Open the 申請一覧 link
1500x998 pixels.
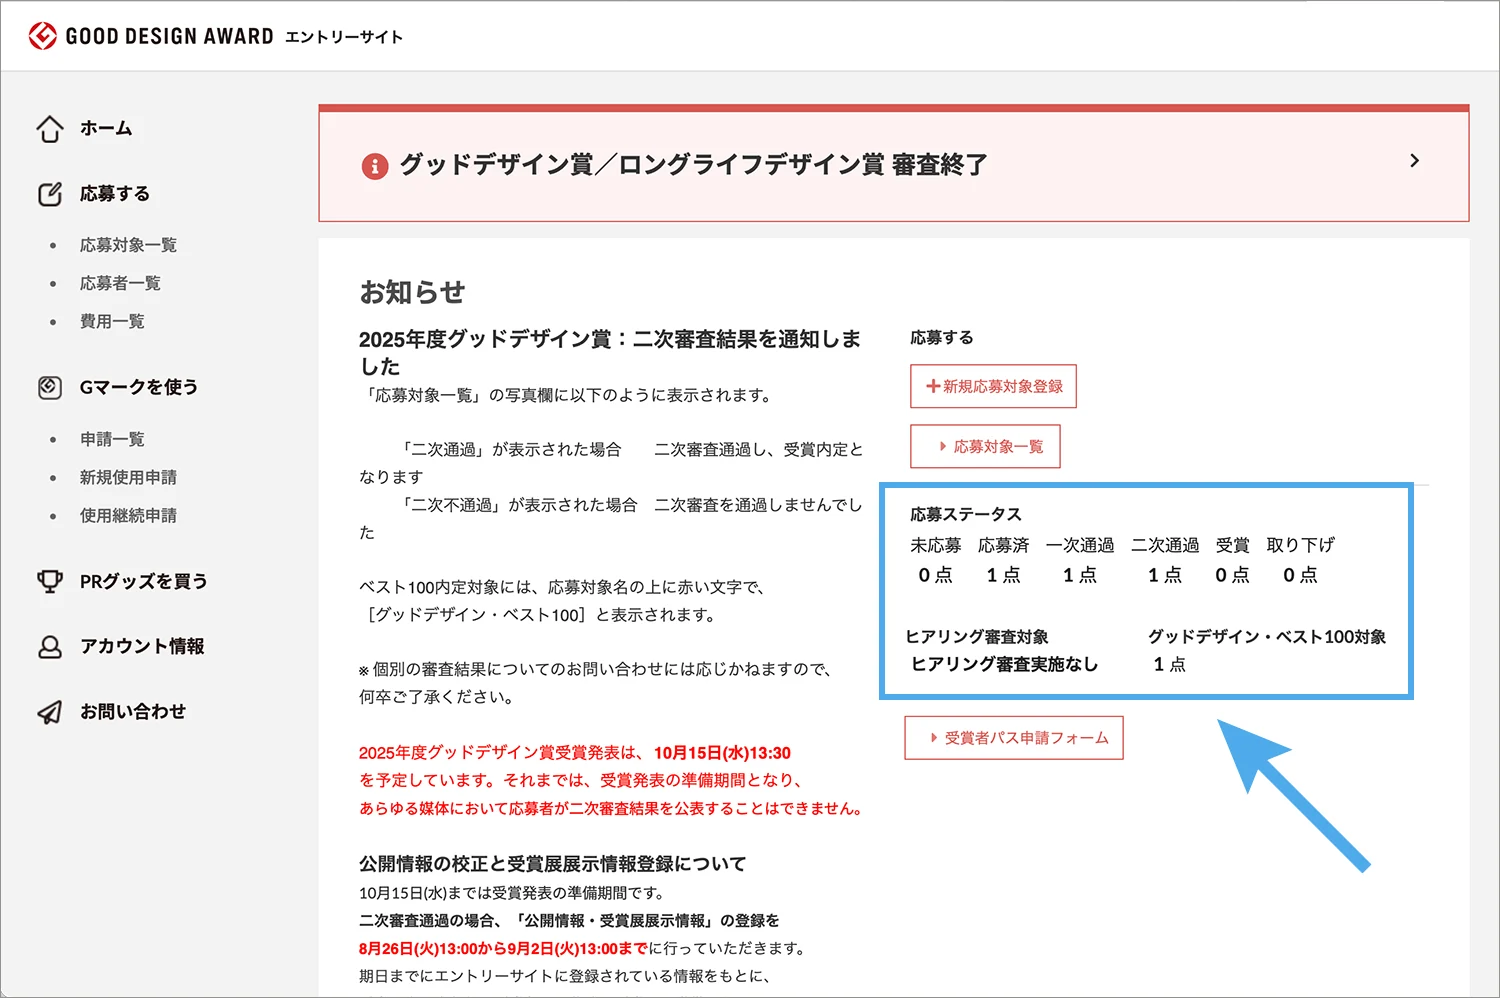coord(111,438)
